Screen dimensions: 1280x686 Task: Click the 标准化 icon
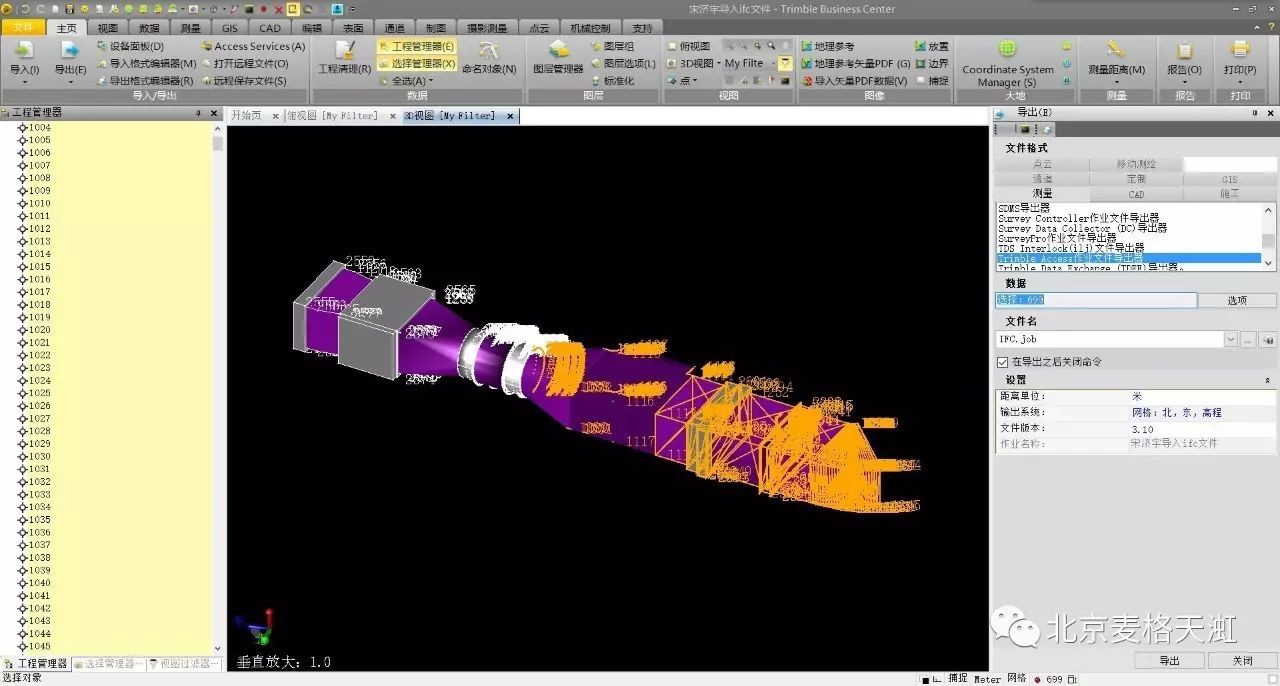(596, 81)
